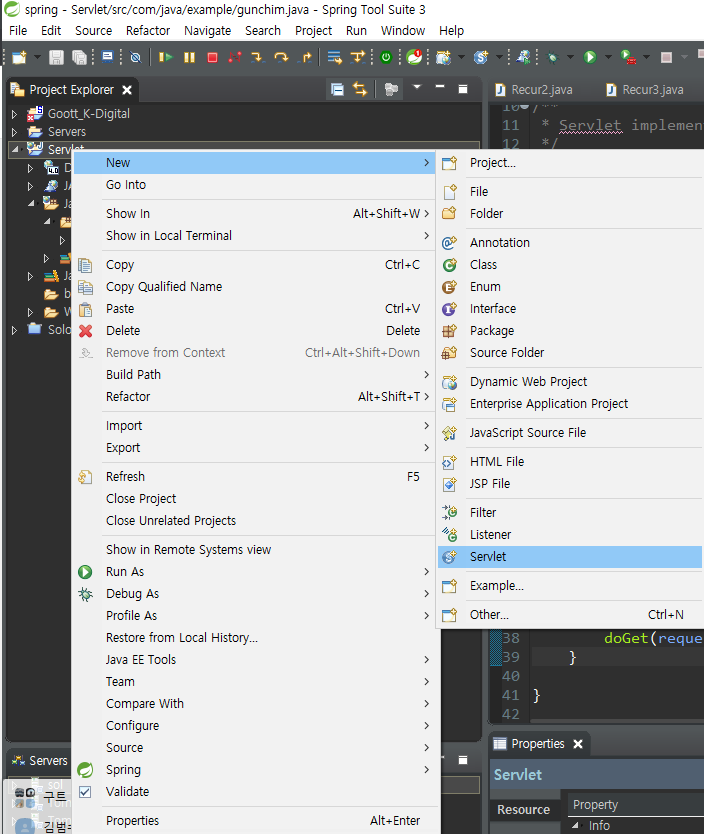Open the Help menu
704x834 pixels.
pos(451,31)
